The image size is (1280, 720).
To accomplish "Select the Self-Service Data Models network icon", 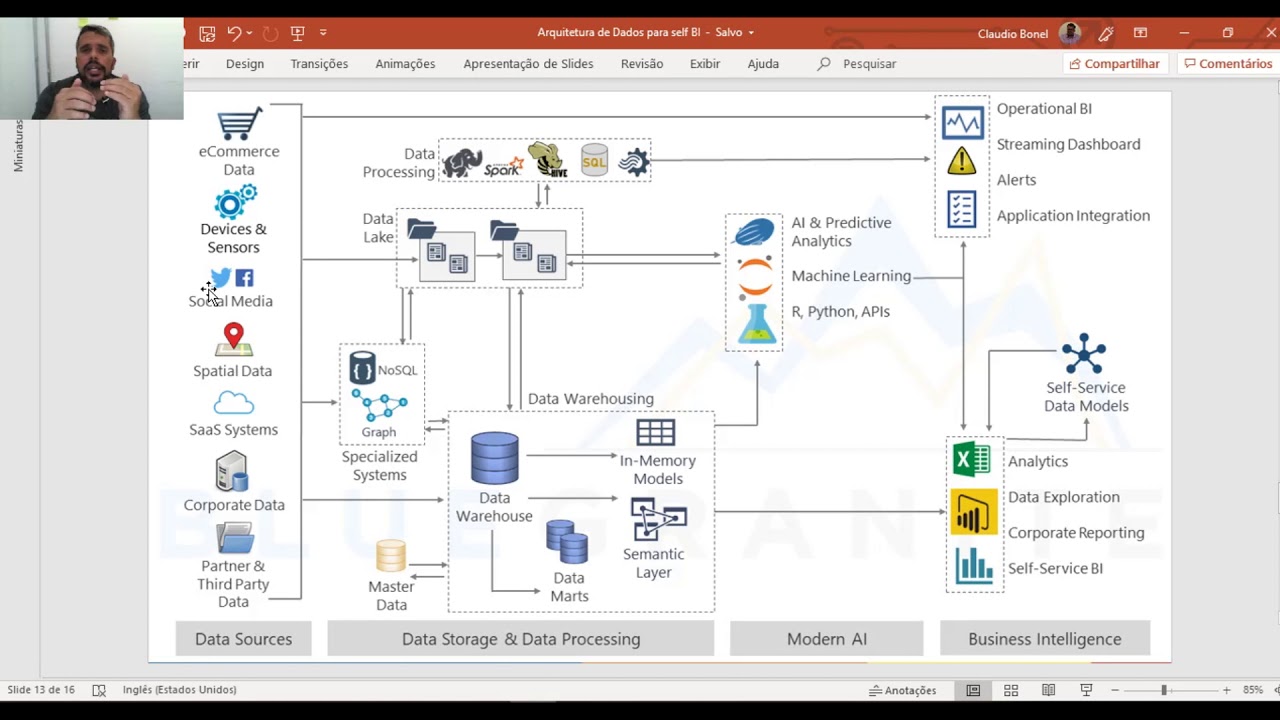I will click(x=1084, y=355).
